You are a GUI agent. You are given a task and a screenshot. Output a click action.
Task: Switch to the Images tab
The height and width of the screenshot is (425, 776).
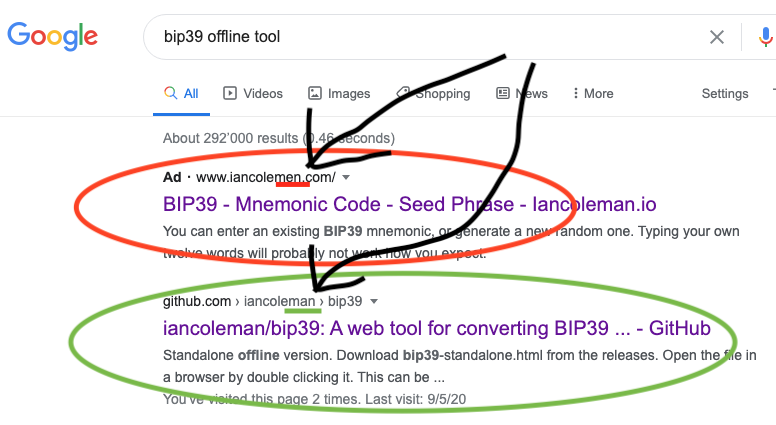pos(339,94)
